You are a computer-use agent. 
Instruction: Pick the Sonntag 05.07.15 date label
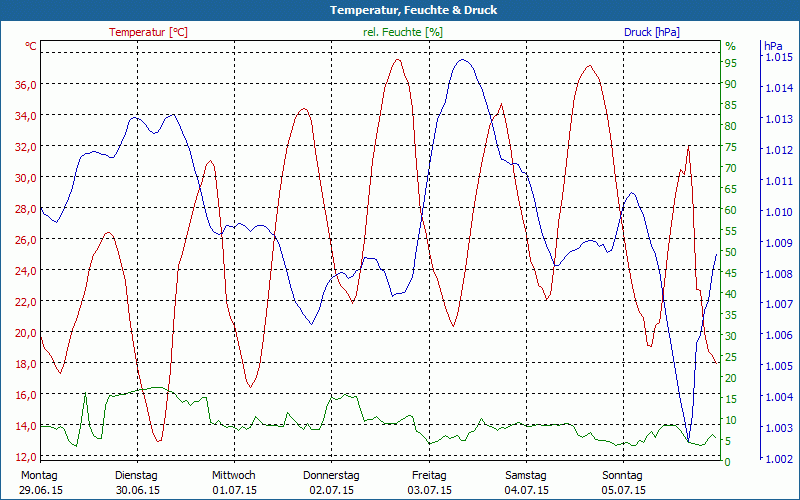coord(622,483)
